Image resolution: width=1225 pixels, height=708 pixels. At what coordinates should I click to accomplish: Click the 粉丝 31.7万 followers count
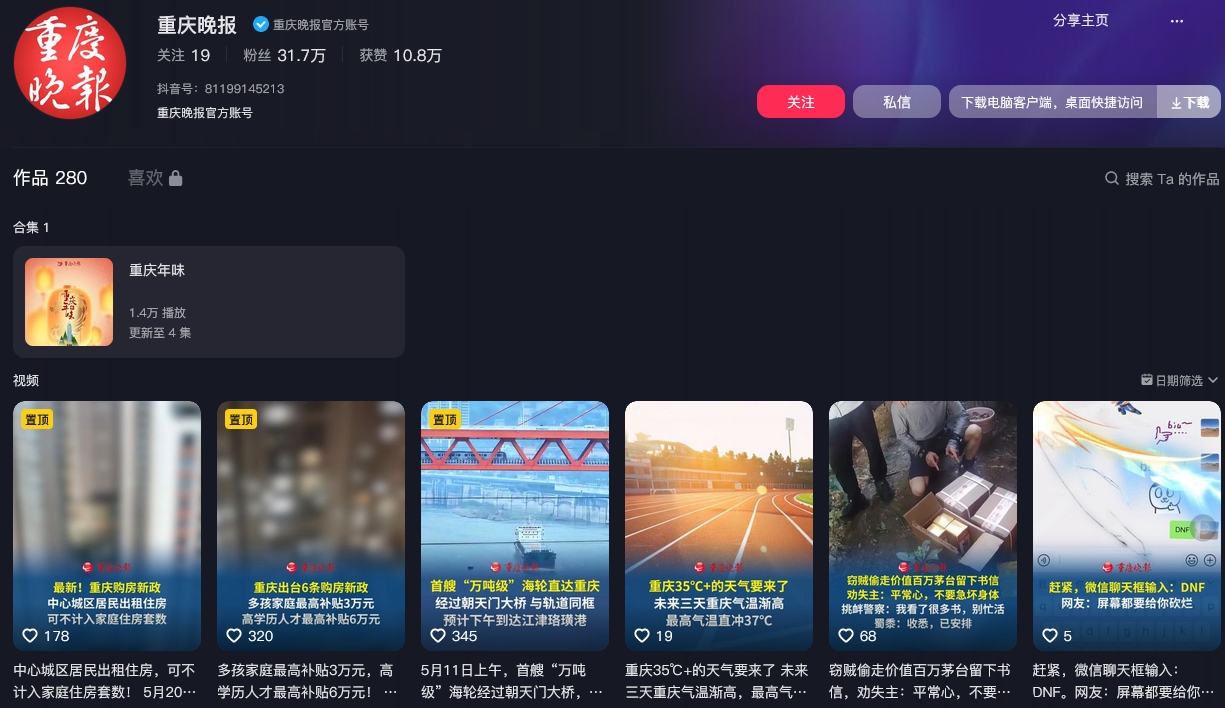[x=285, y=56]
